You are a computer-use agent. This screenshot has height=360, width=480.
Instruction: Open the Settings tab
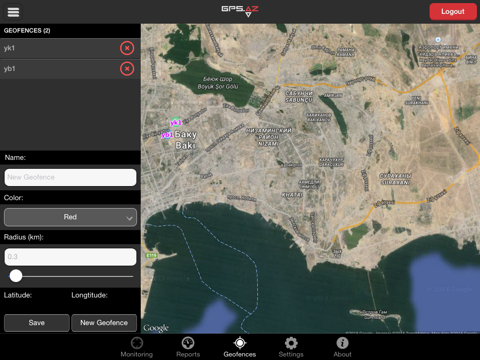(291, 347)
